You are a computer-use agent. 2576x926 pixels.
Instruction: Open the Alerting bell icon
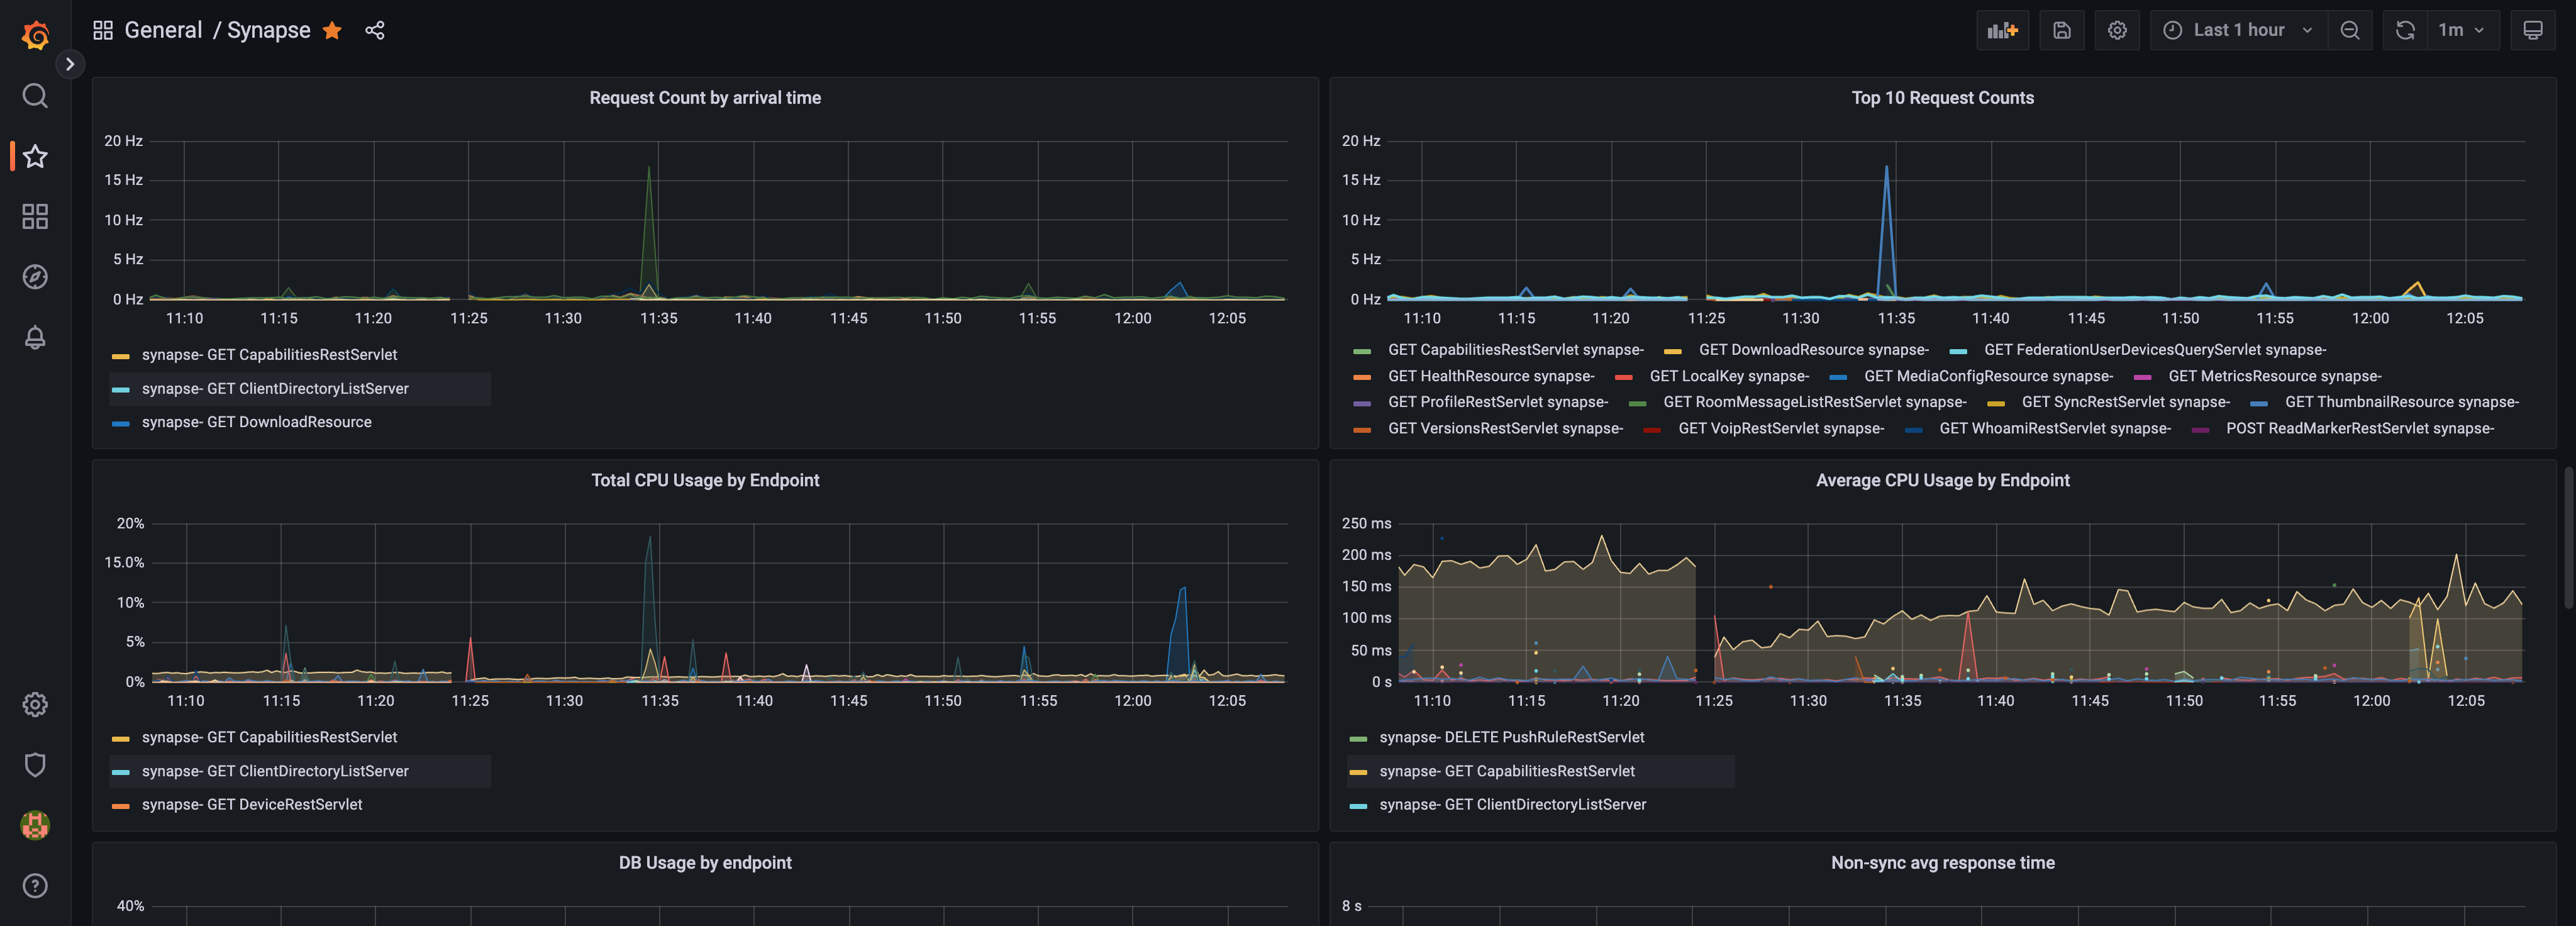pos(34,338)
